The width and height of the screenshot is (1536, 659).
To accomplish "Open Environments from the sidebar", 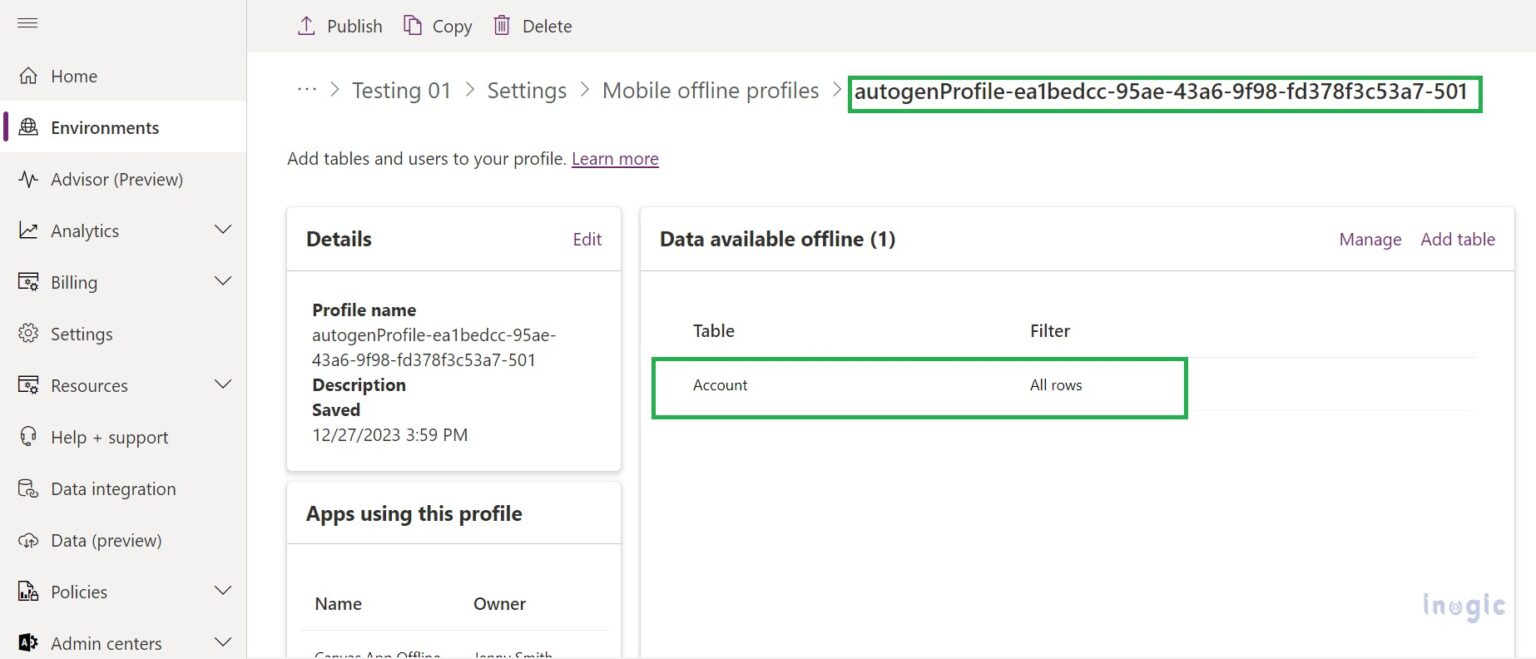I will coord(105,127).
